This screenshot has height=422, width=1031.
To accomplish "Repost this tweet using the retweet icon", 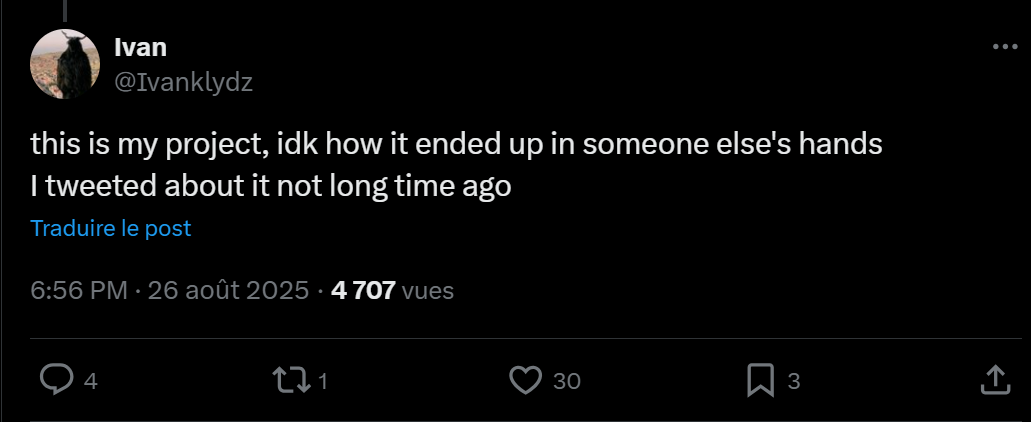I will click(x=290, y=379).
